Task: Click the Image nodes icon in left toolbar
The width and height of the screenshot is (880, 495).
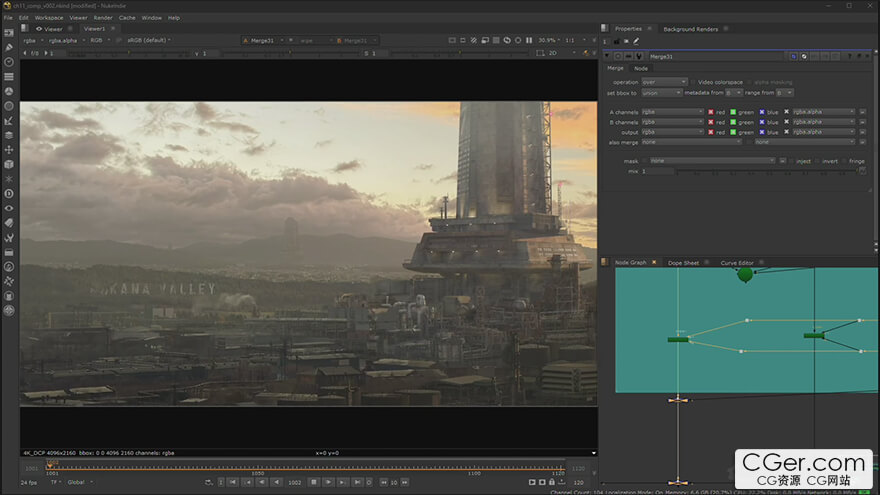Action: (9, 33)
